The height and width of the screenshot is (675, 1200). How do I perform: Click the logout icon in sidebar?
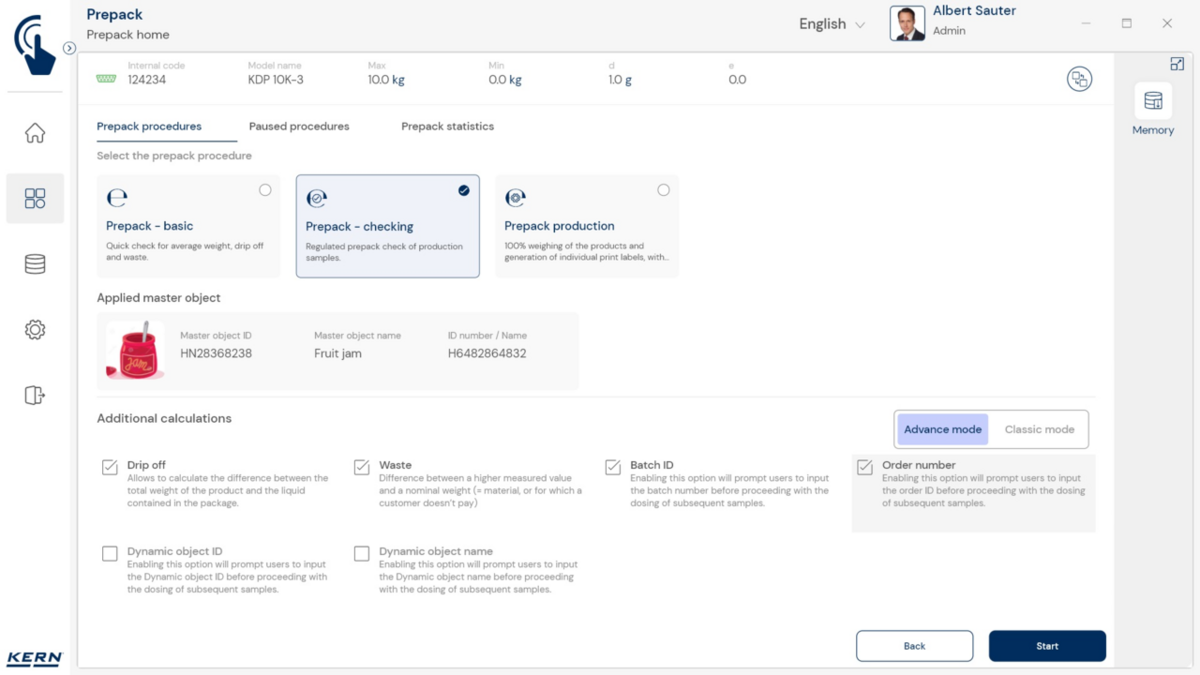[35, 395]
